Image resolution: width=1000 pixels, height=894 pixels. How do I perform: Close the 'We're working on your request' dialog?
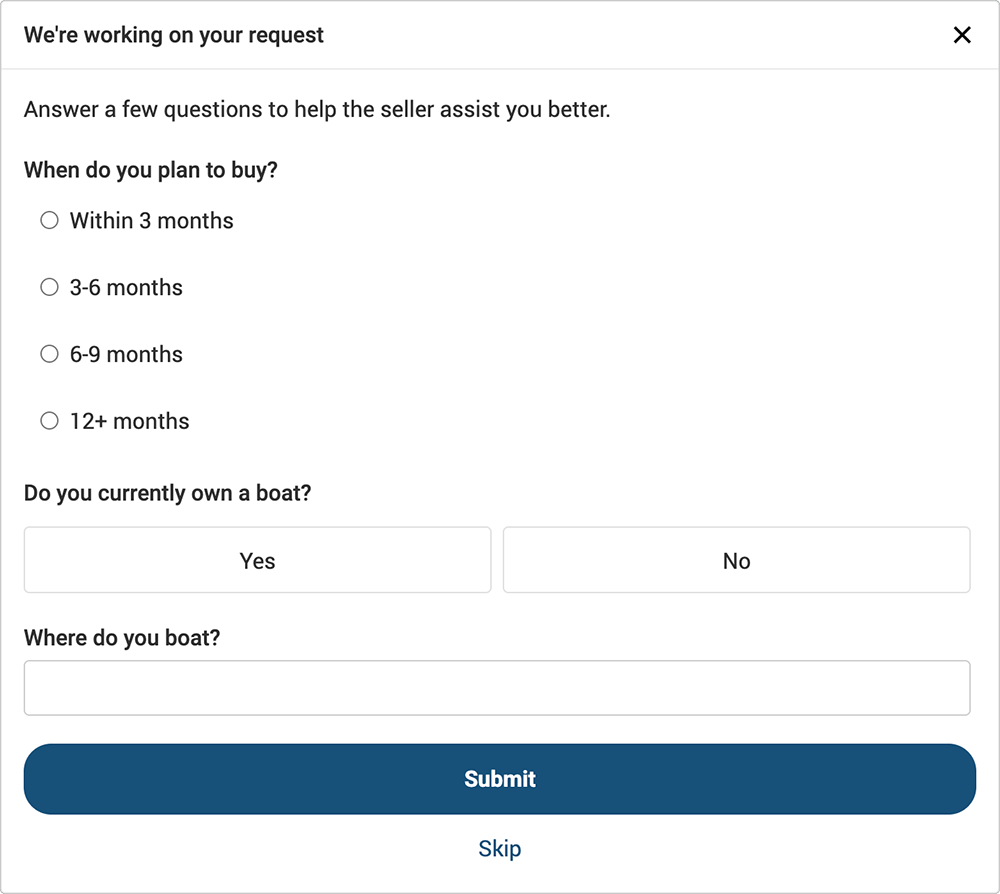pyautogui.click(x=962, y=34)
